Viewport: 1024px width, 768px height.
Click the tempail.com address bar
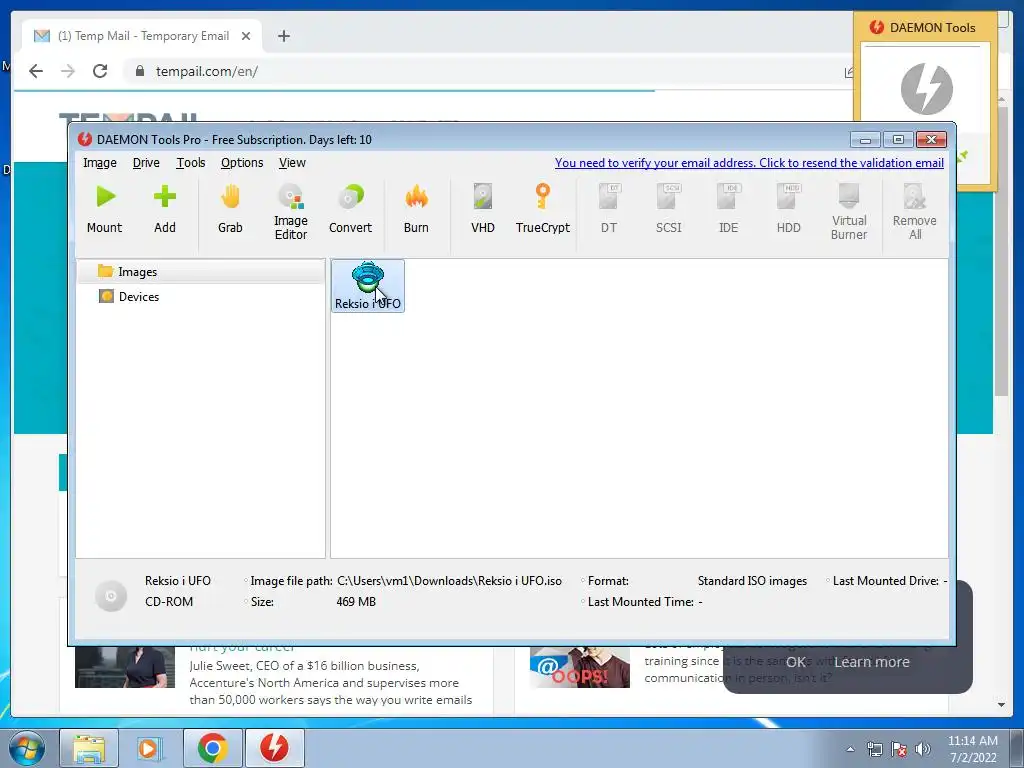tap(483, 71)
